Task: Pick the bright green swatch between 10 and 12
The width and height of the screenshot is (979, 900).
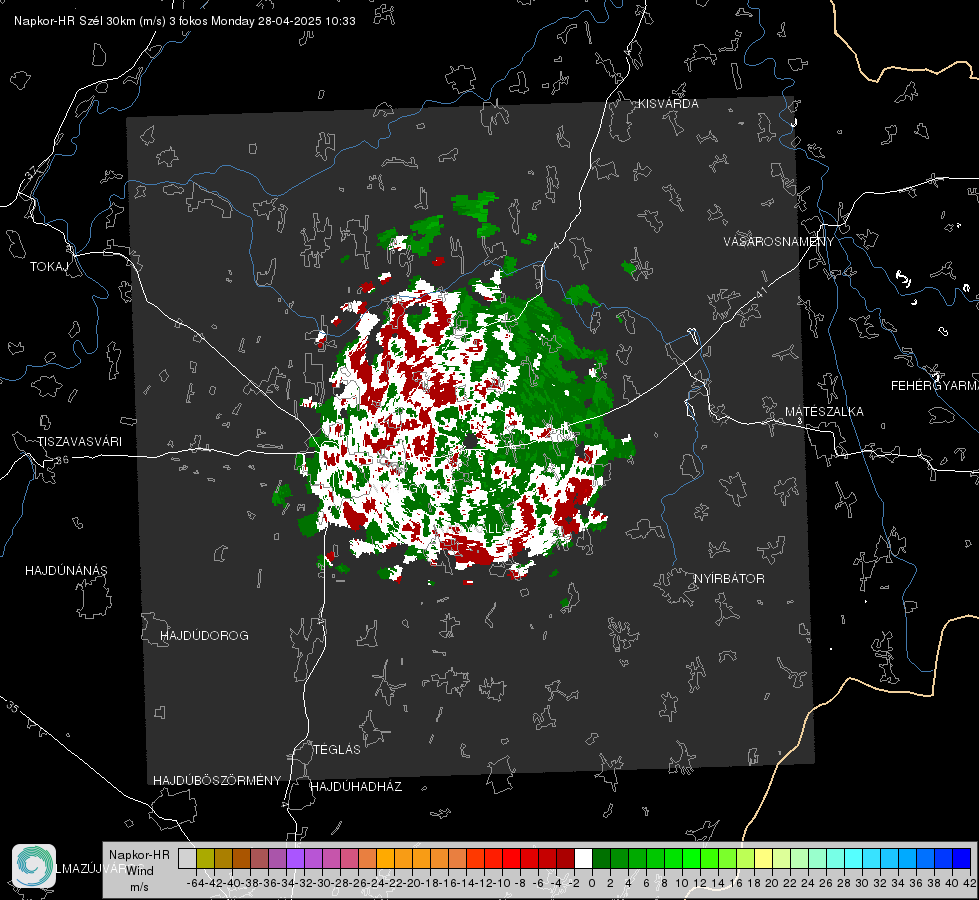Action: [691, 858]
